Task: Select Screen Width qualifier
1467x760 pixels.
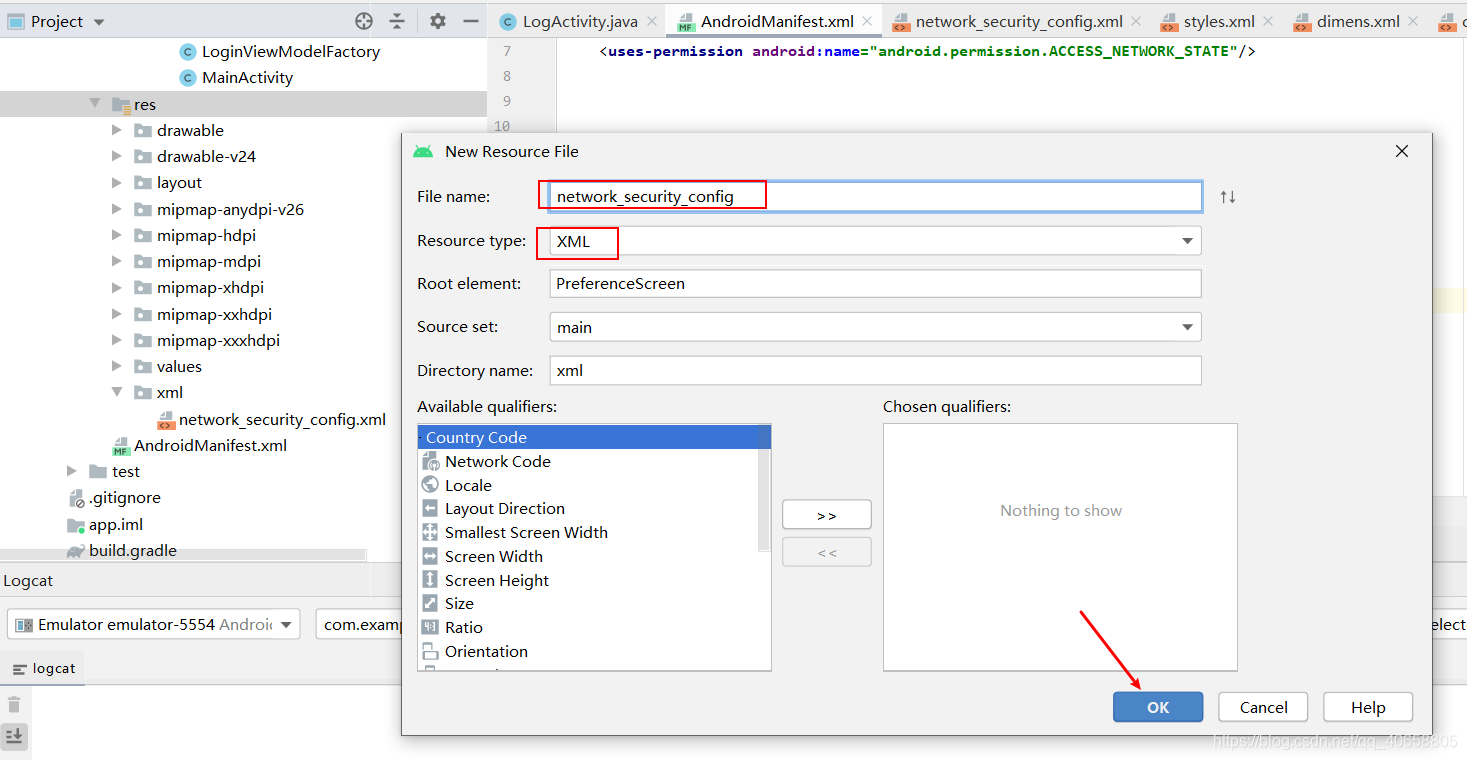Action: [x=588, y=556]
